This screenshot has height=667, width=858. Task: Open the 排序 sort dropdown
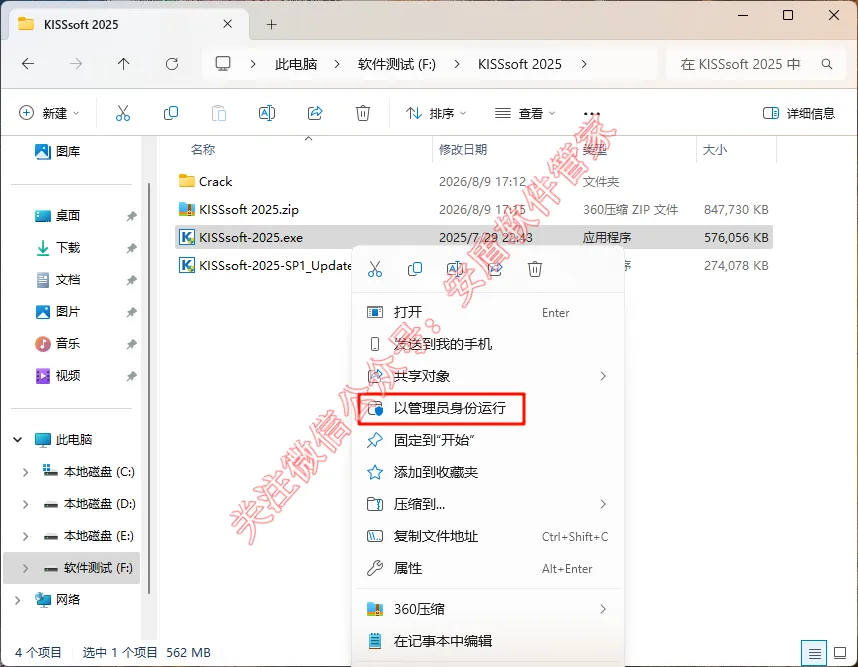[436, 113]
